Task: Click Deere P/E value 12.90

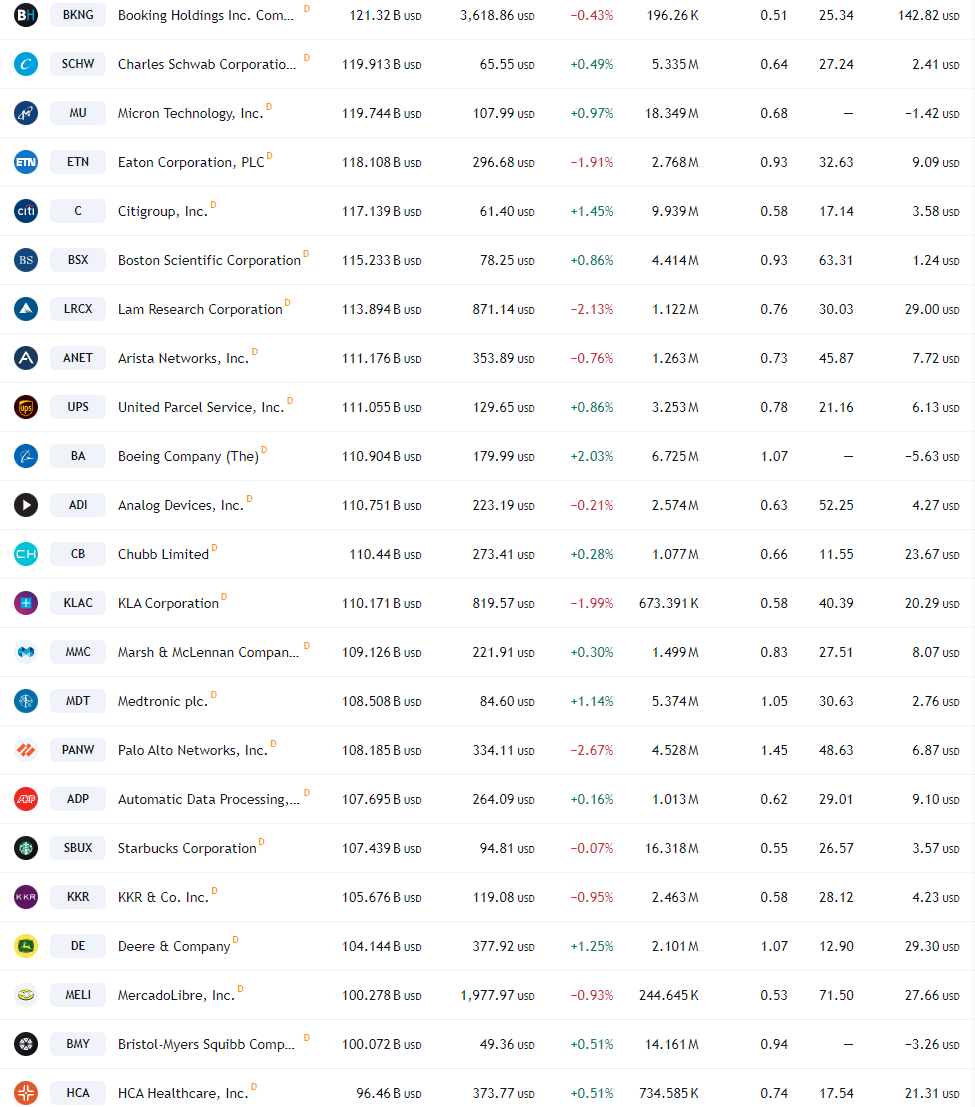Action: (836, 946)
